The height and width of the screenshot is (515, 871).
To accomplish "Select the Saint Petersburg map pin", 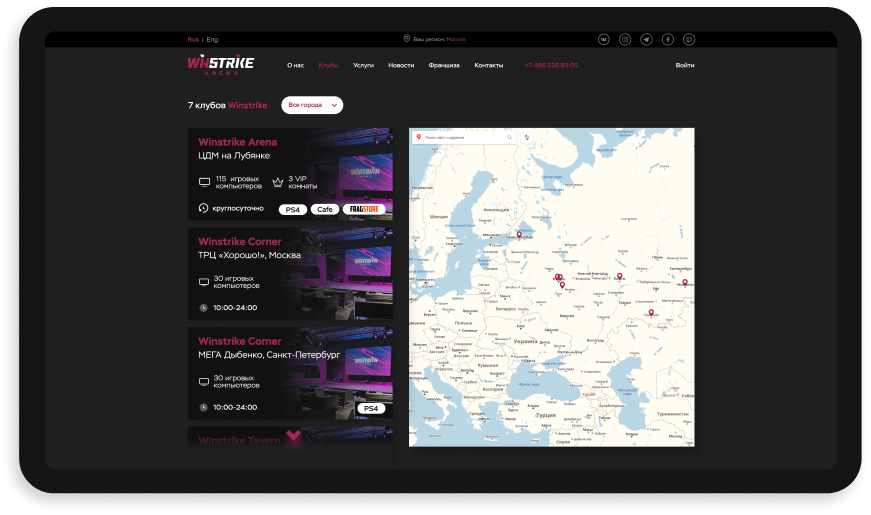I will coord(519,235).
